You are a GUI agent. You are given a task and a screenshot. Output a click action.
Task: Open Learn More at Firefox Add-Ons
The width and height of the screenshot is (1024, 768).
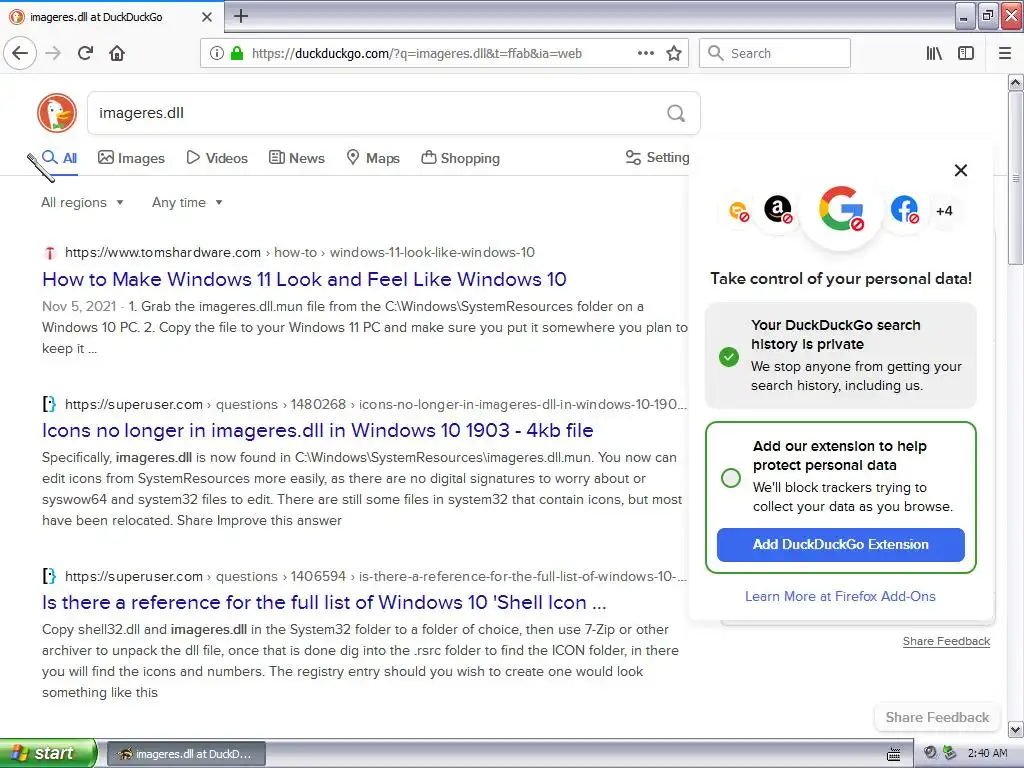(840, 596)
